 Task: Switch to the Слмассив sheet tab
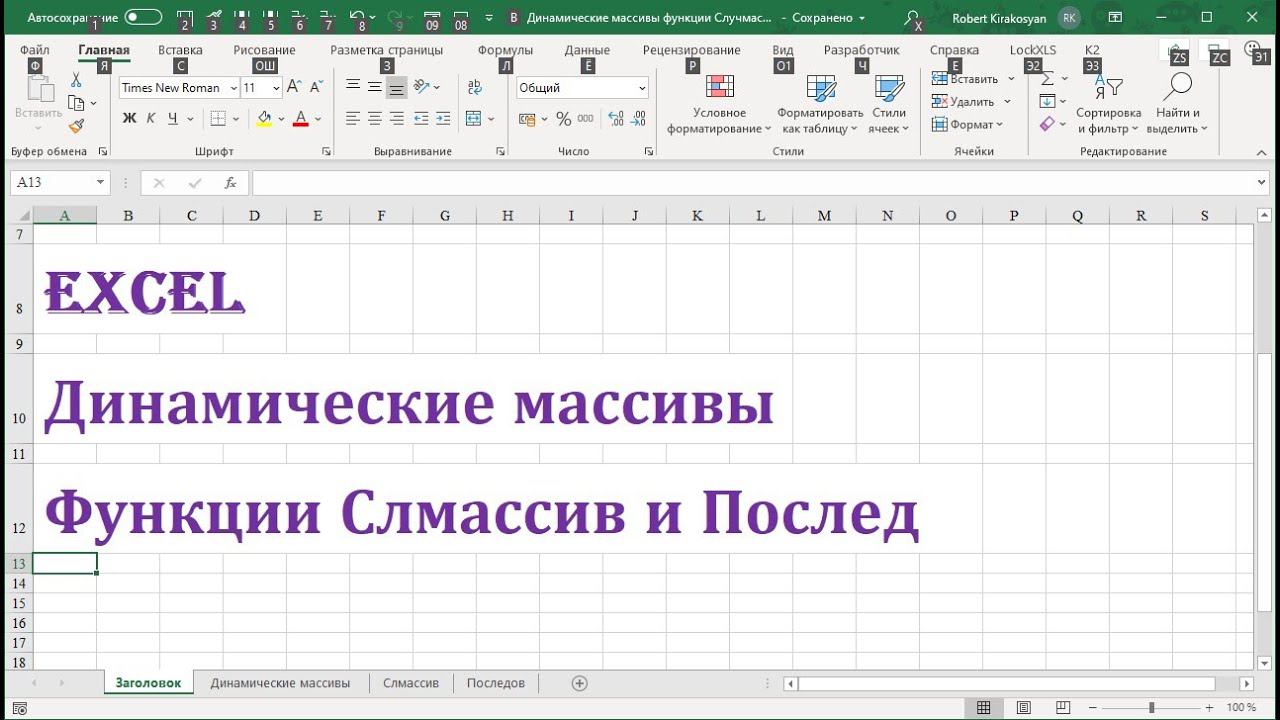[x=411, y=683]
